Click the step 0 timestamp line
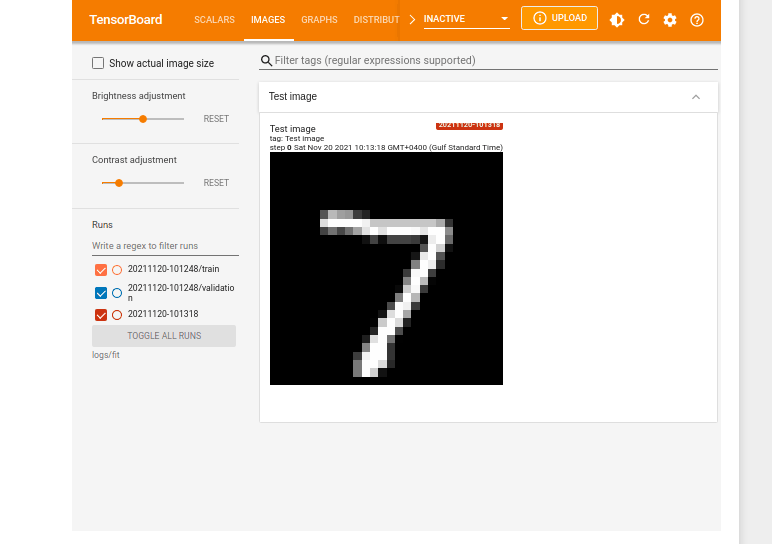Viewport: 772px width, 544px height. pos(386,147)
